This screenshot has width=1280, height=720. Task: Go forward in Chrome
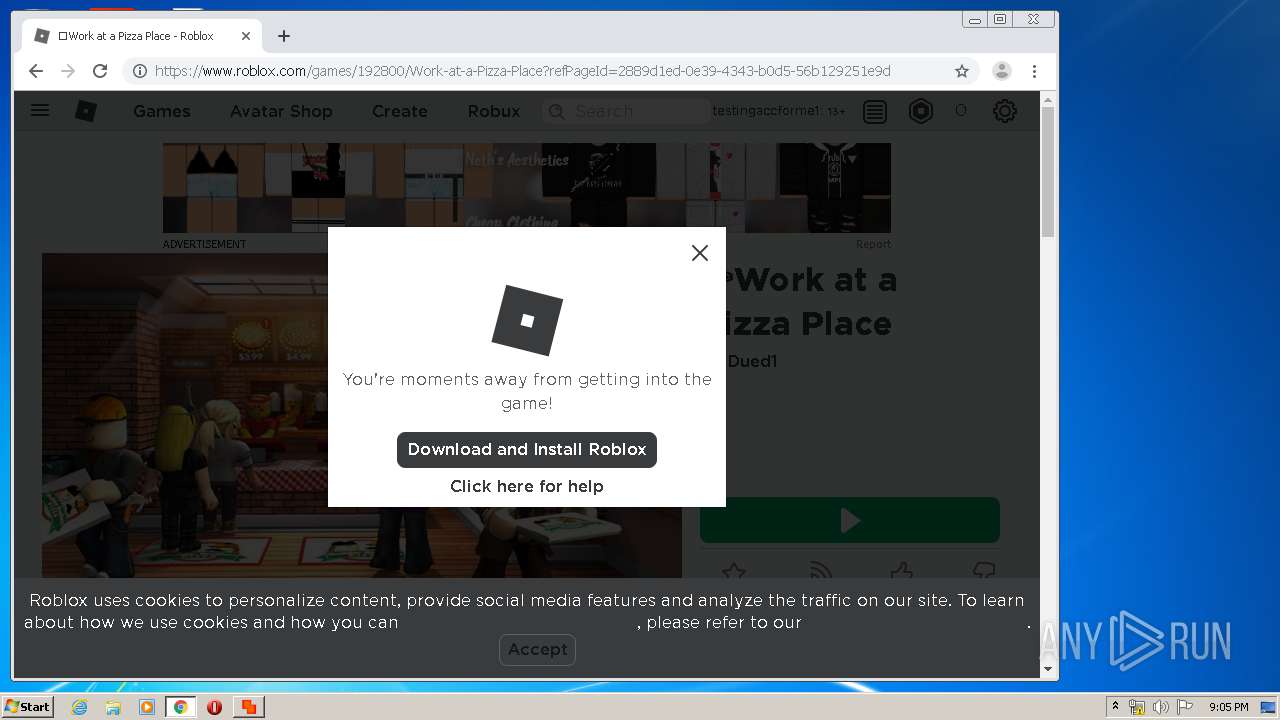68,71
